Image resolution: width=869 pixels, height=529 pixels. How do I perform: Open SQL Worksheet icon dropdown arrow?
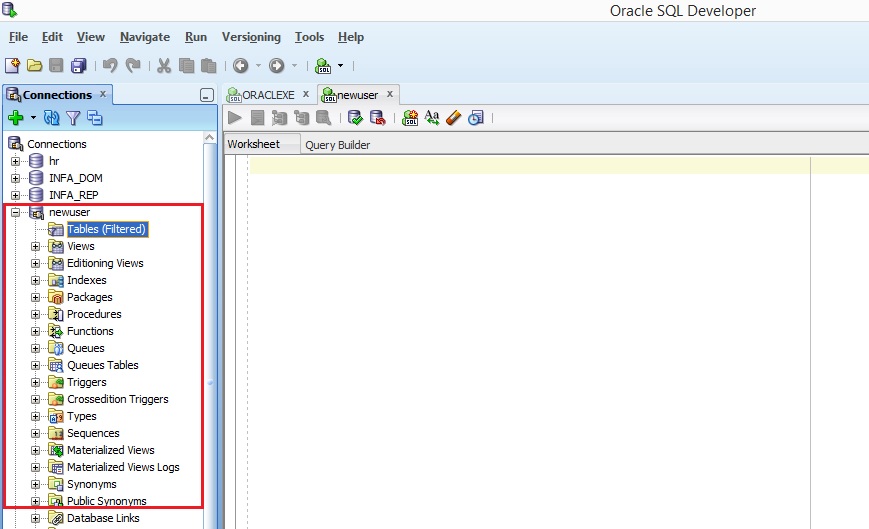pos(340,65)
